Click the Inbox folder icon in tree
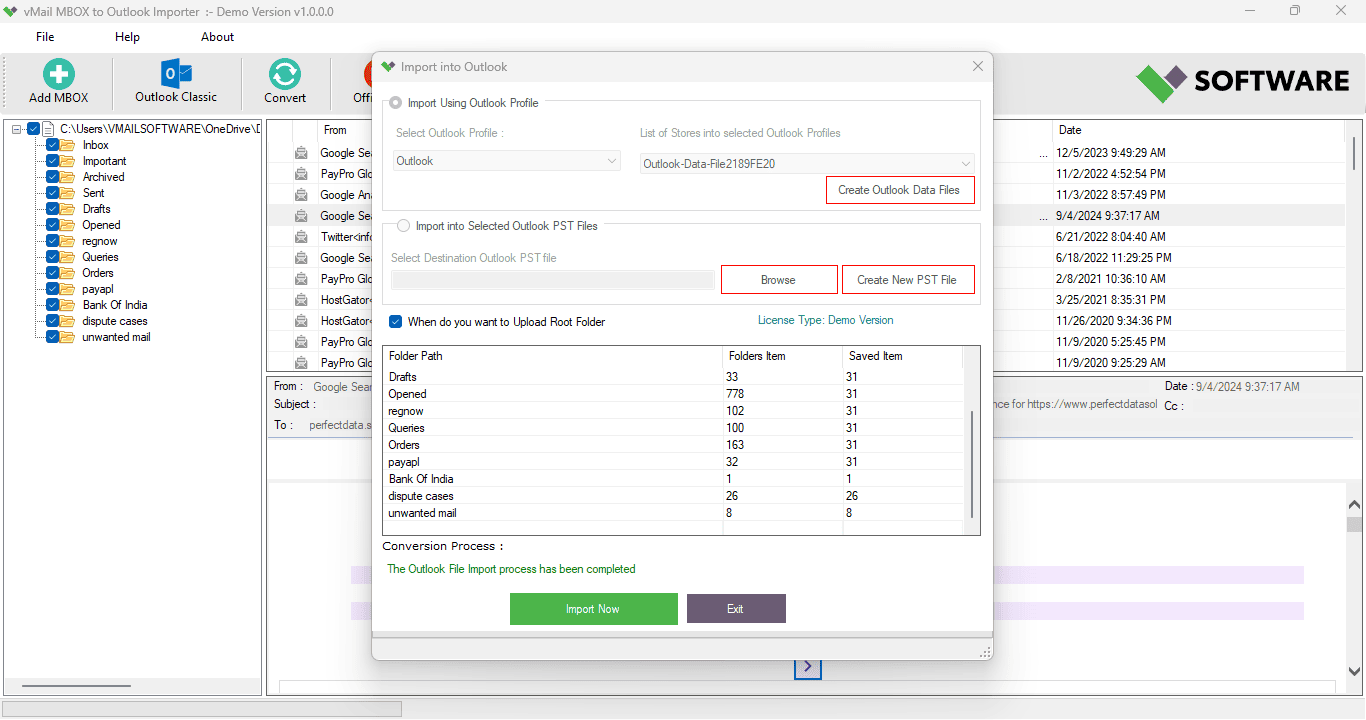Viewport: 1366px width, 720px height. click(68, 145)
